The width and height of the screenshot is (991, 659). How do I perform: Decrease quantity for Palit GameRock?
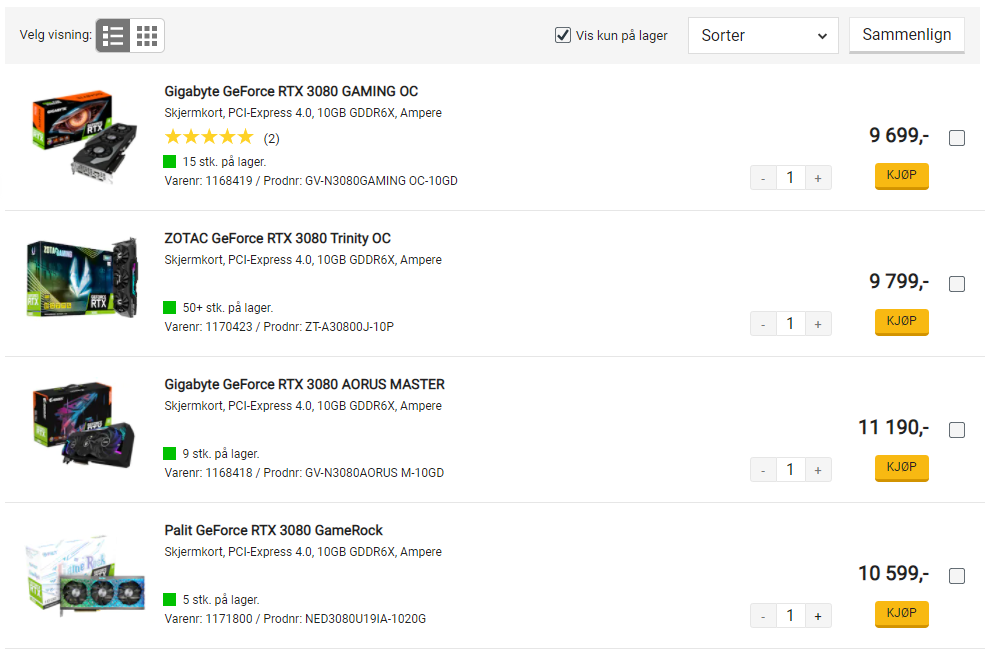763,616
